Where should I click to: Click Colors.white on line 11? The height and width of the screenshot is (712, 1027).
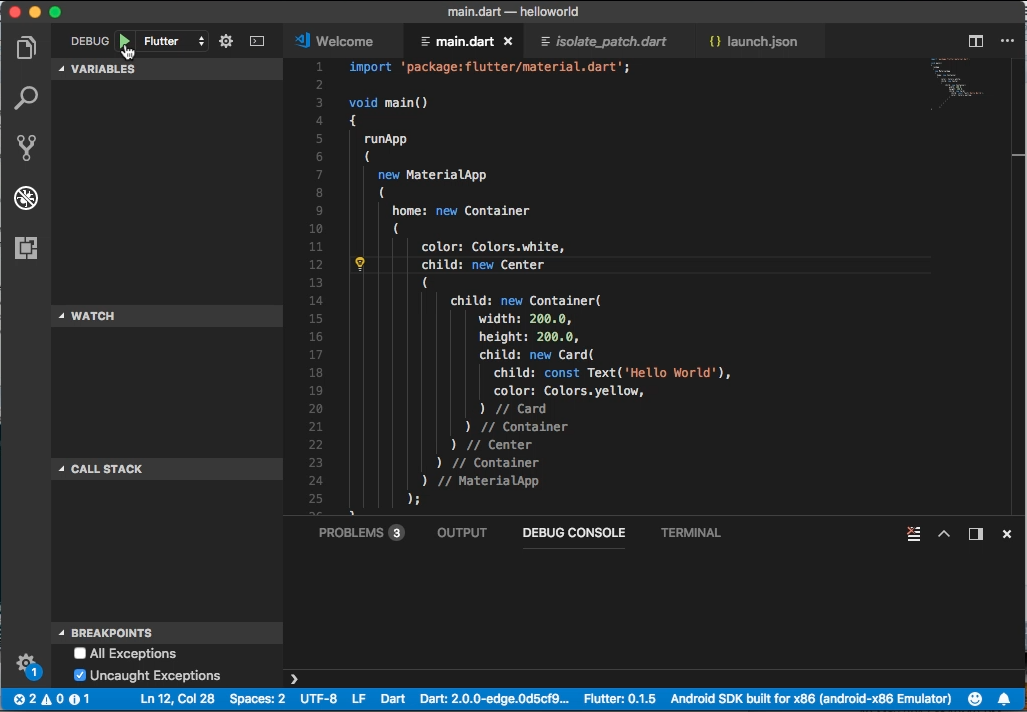click(515, 246)
